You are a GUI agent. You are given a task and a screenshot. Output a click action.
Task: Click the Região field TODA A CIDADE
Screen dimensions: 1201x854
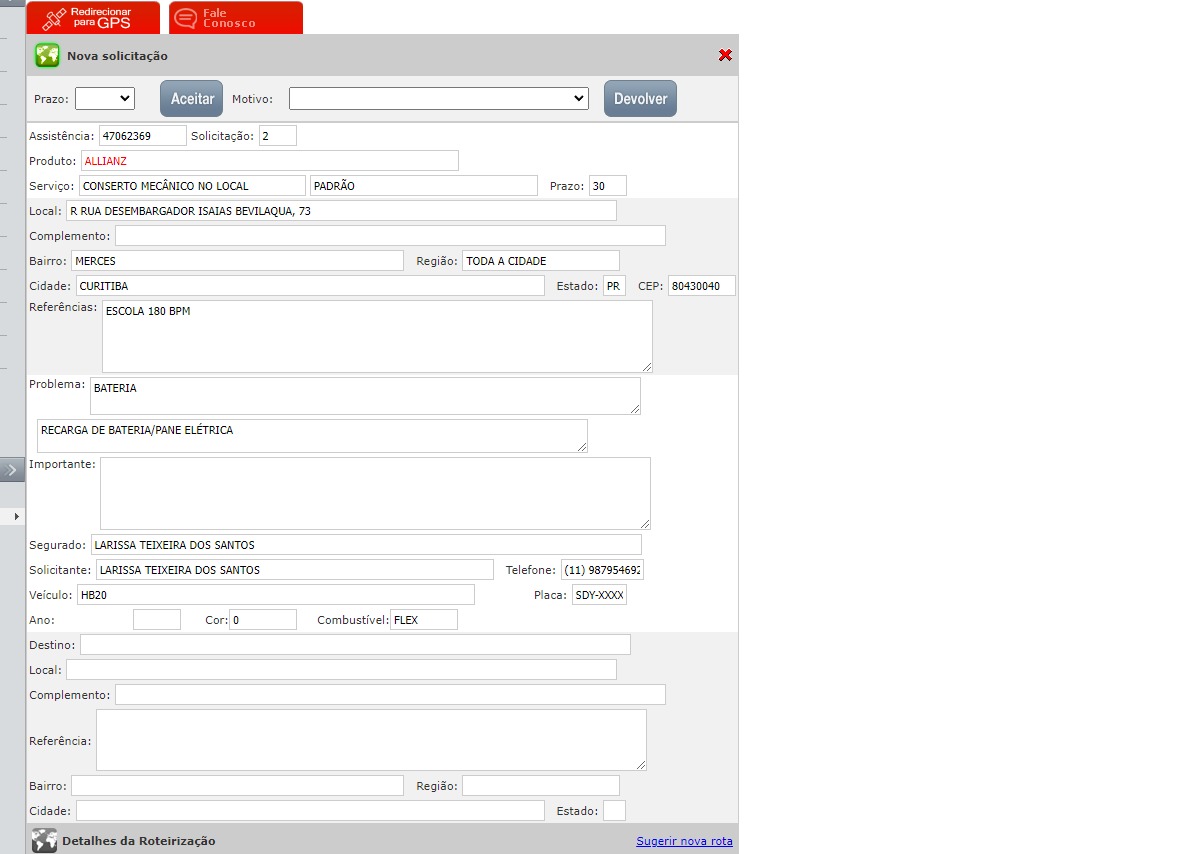pos(541,260)
